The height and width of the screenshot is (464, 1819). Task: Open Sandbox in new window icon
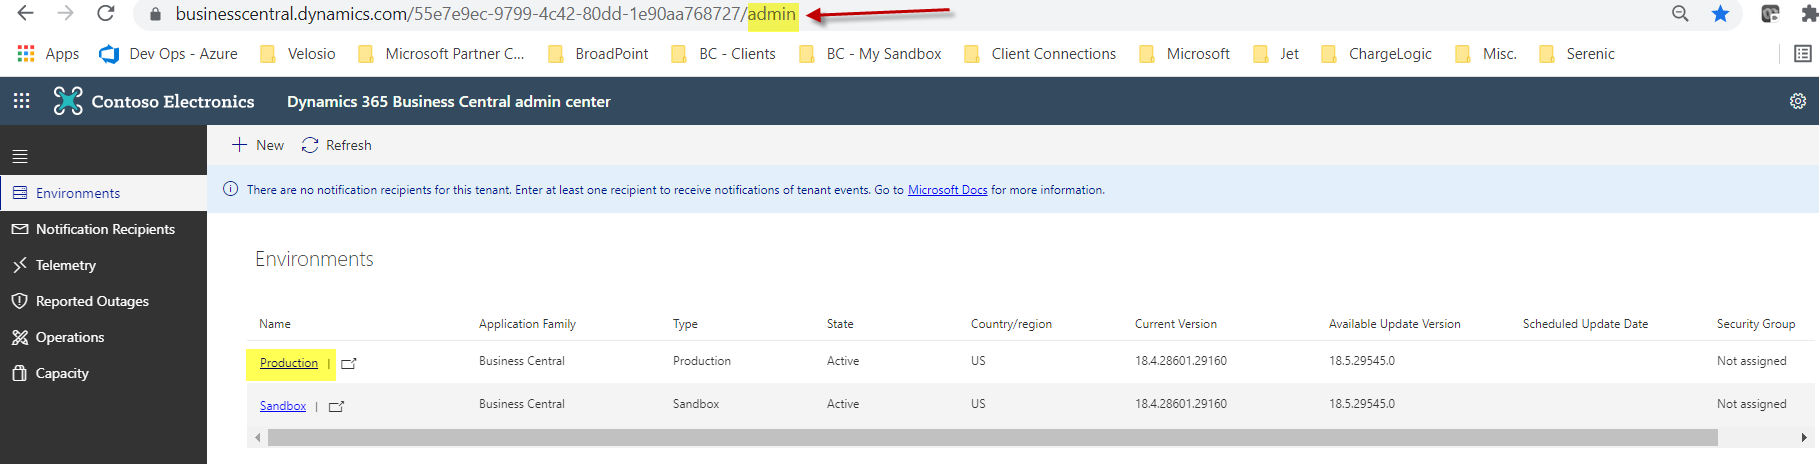click(337, 406)
